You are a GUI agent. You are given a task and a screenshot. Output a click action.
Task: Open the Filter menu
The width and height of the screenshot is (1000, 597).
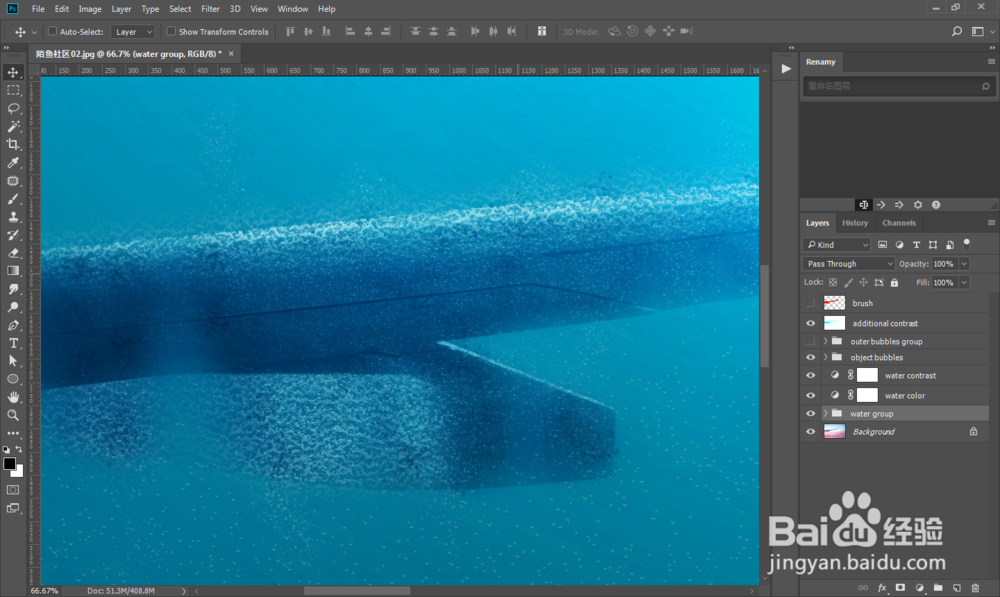click(210, 9)
